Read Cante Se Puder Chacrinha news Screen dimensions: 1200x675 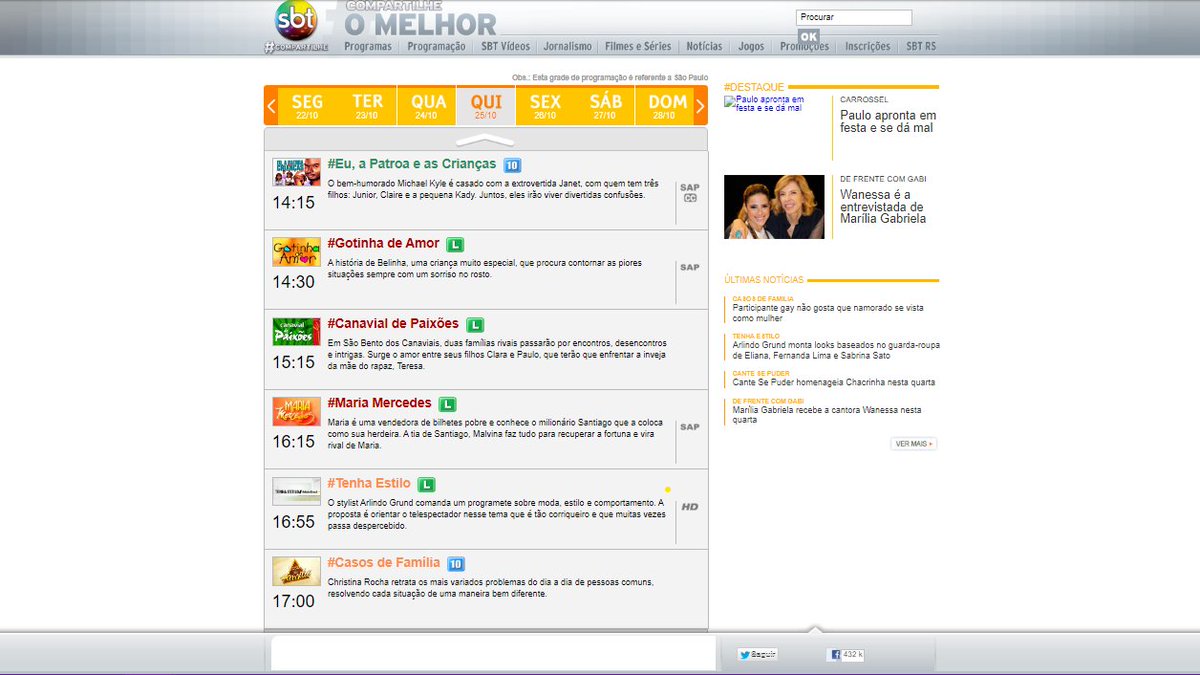pyautogui.click(x=834, y=382)
